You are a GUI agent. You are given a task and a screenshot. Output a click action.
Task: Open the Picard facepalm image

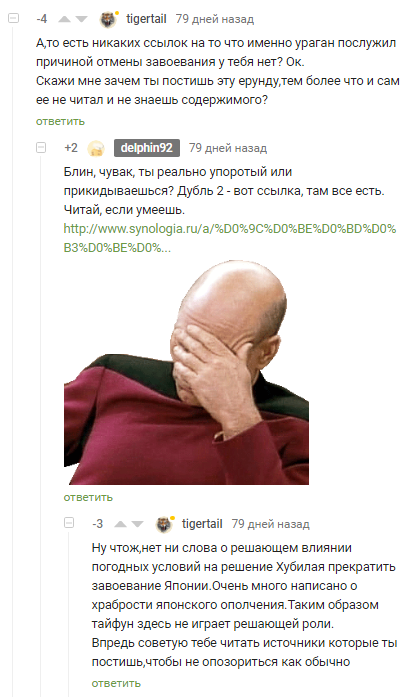tap(186, 373)
